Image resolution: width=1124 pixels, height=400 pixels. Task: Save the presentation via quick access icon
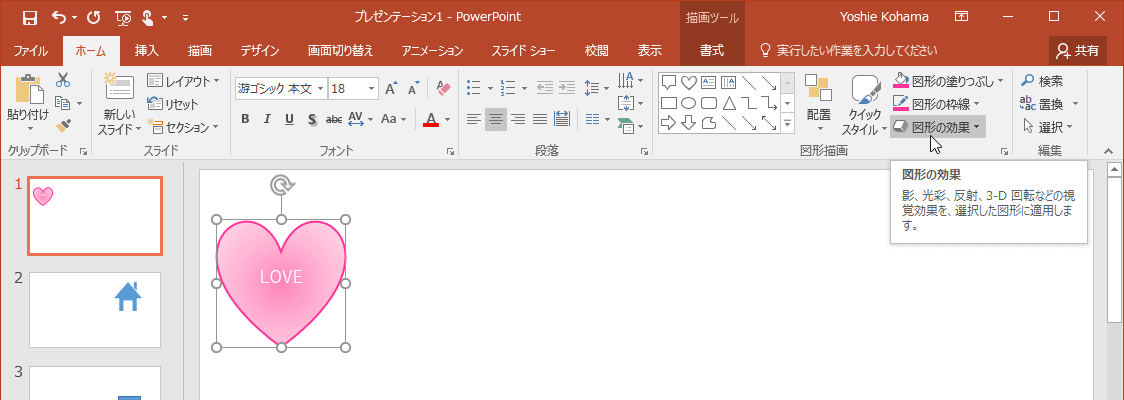tap(30, 17)
